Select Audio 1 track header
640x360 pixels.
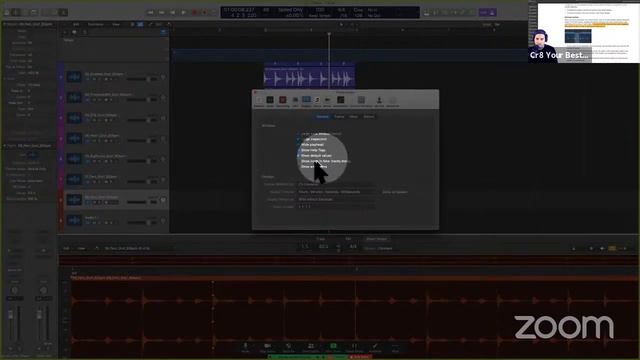pos(116,220)
